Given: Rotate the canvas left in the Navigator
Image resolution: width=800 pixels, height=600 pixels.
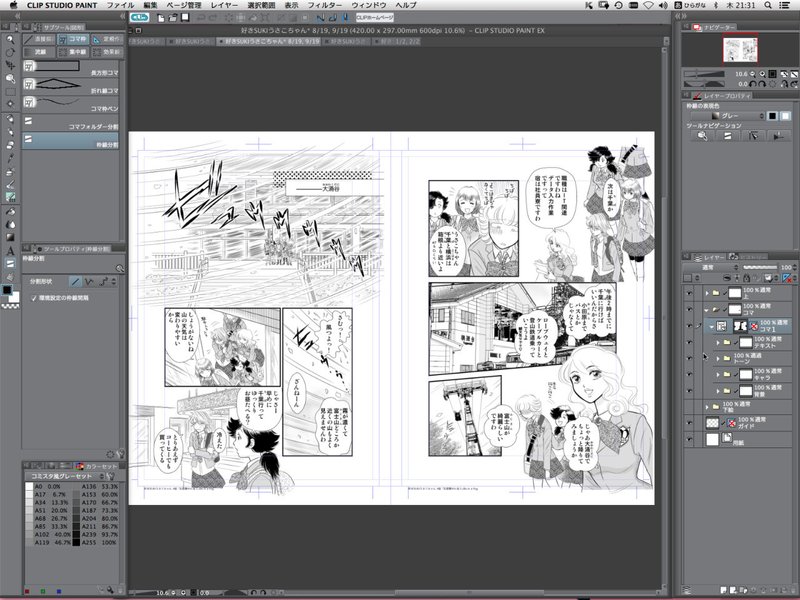Looking at the screenshot, I should (x=753, y=84).
